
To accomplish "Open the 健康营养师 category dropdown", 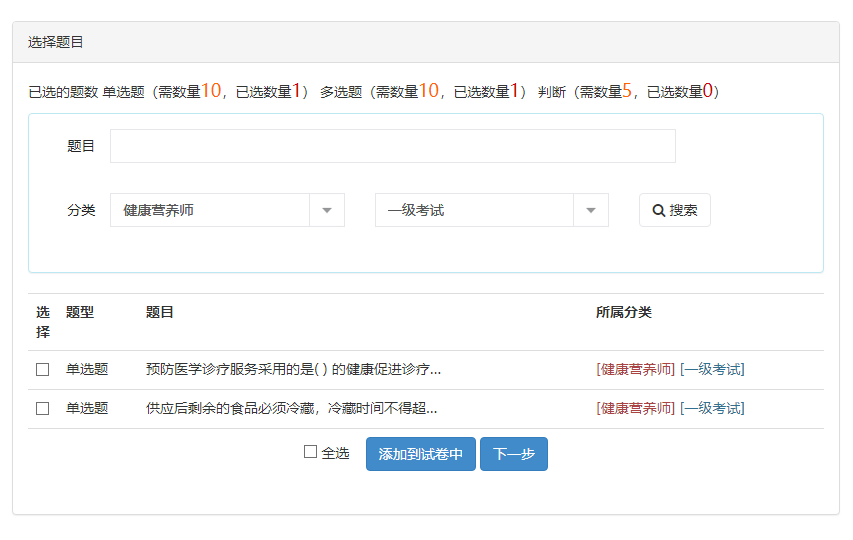I will point(227,210).
